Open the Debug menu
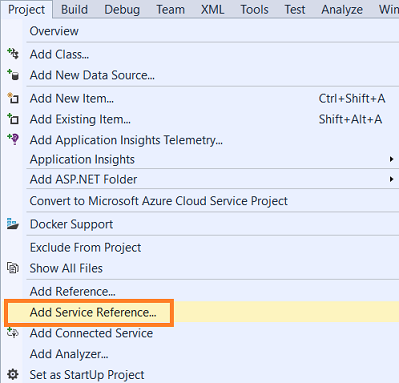This screenshot has height=383, width=399. tap(122, 9)
